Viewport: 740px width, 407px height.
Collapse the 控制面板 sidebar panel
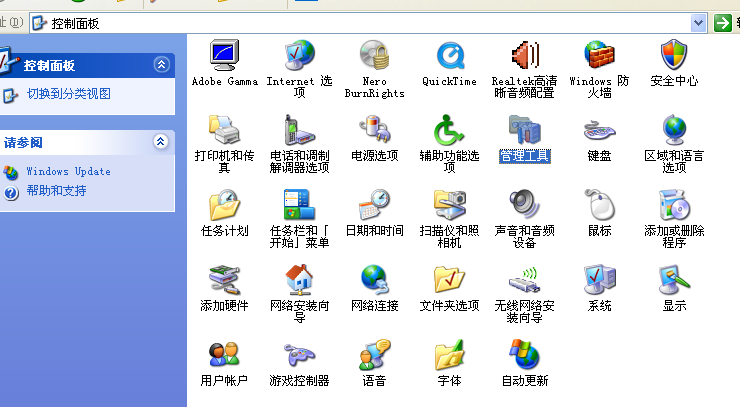tap(161, 65)
